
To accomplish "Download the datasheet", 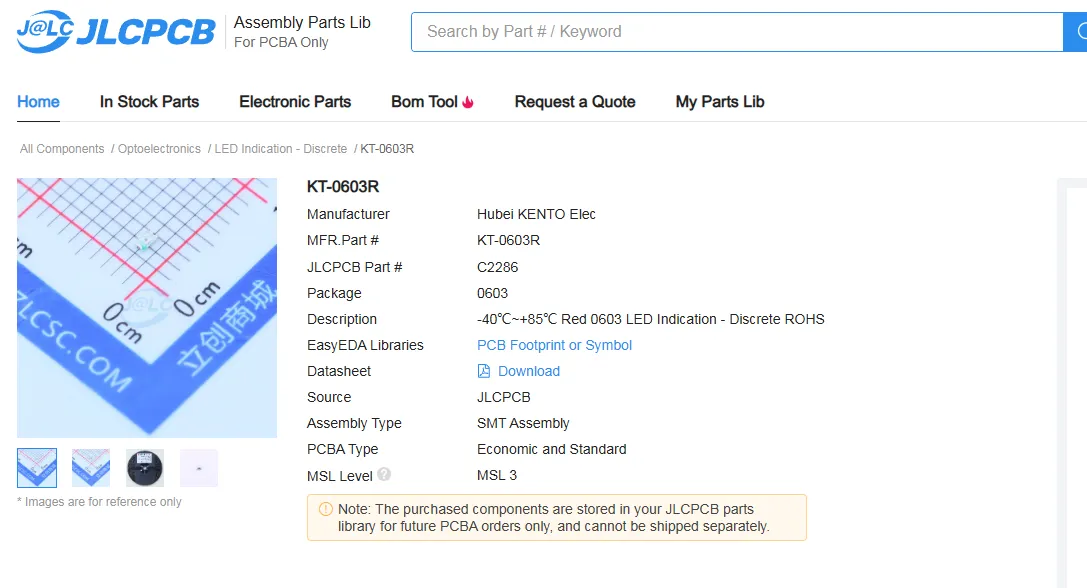I will point(528,371).
